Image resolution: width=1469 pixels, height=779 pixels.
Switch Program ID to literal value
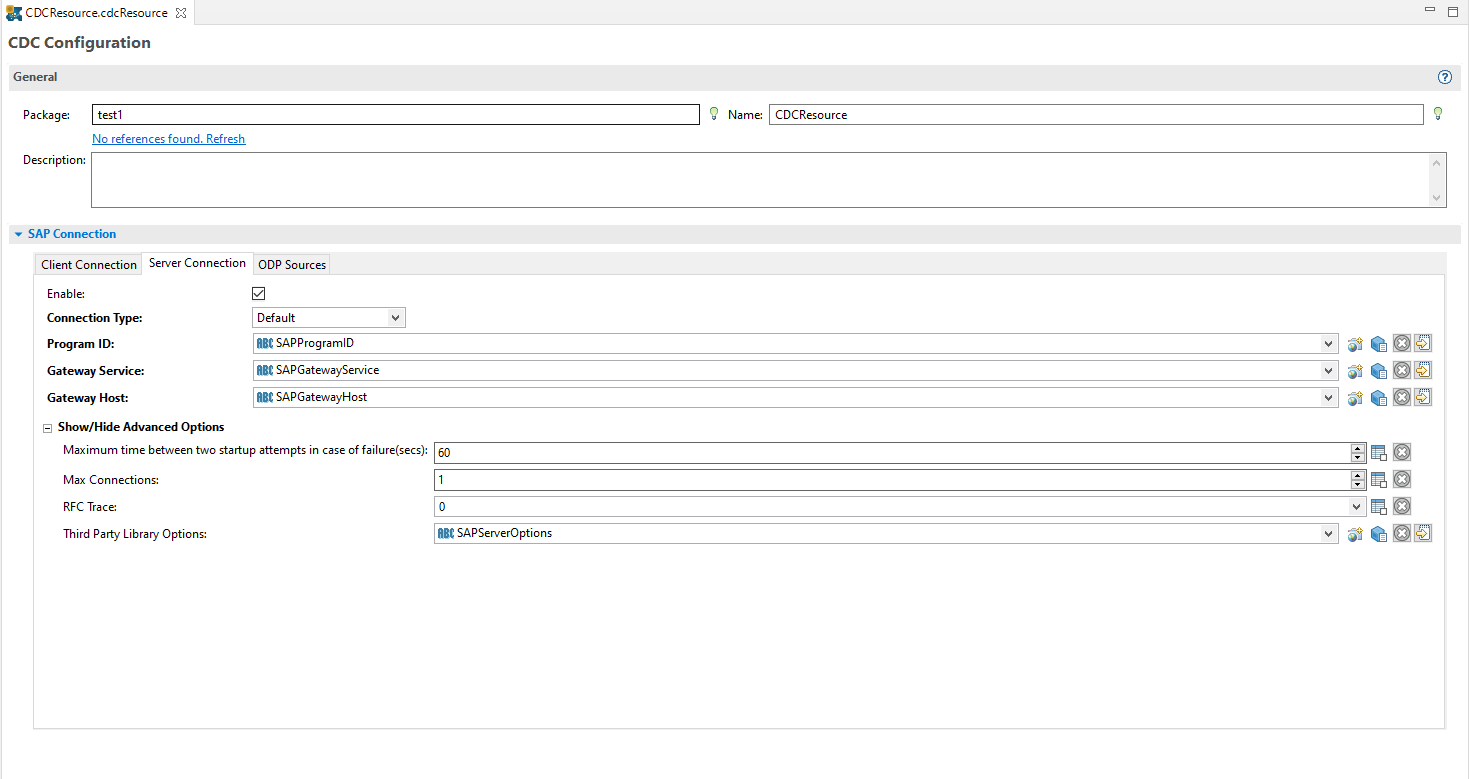coord(1423,343)
